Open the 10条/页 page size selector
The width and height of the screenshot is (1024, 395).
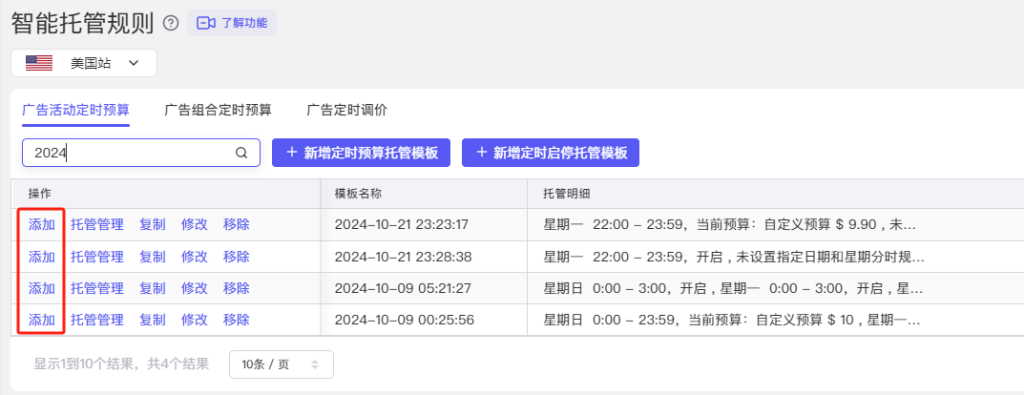[x=281, y=364]
